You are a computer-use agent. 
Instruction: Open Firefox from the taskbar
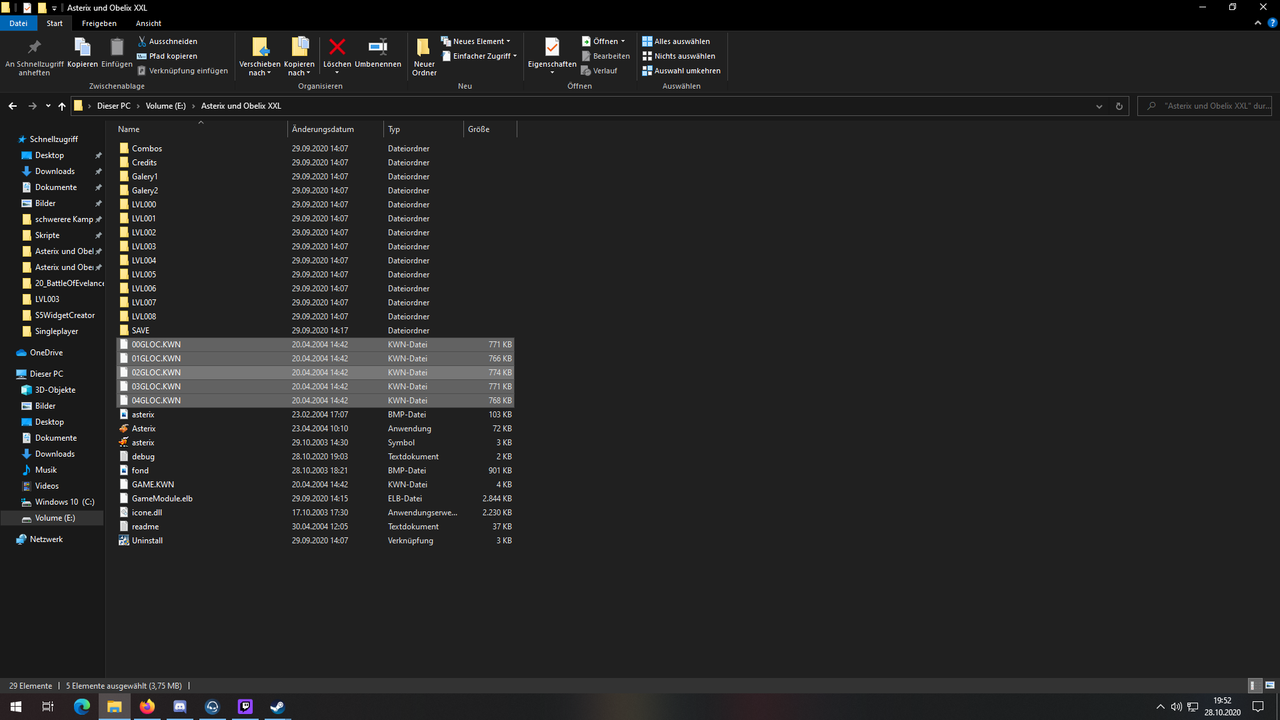pyautogui.click(x=147, y=707)
